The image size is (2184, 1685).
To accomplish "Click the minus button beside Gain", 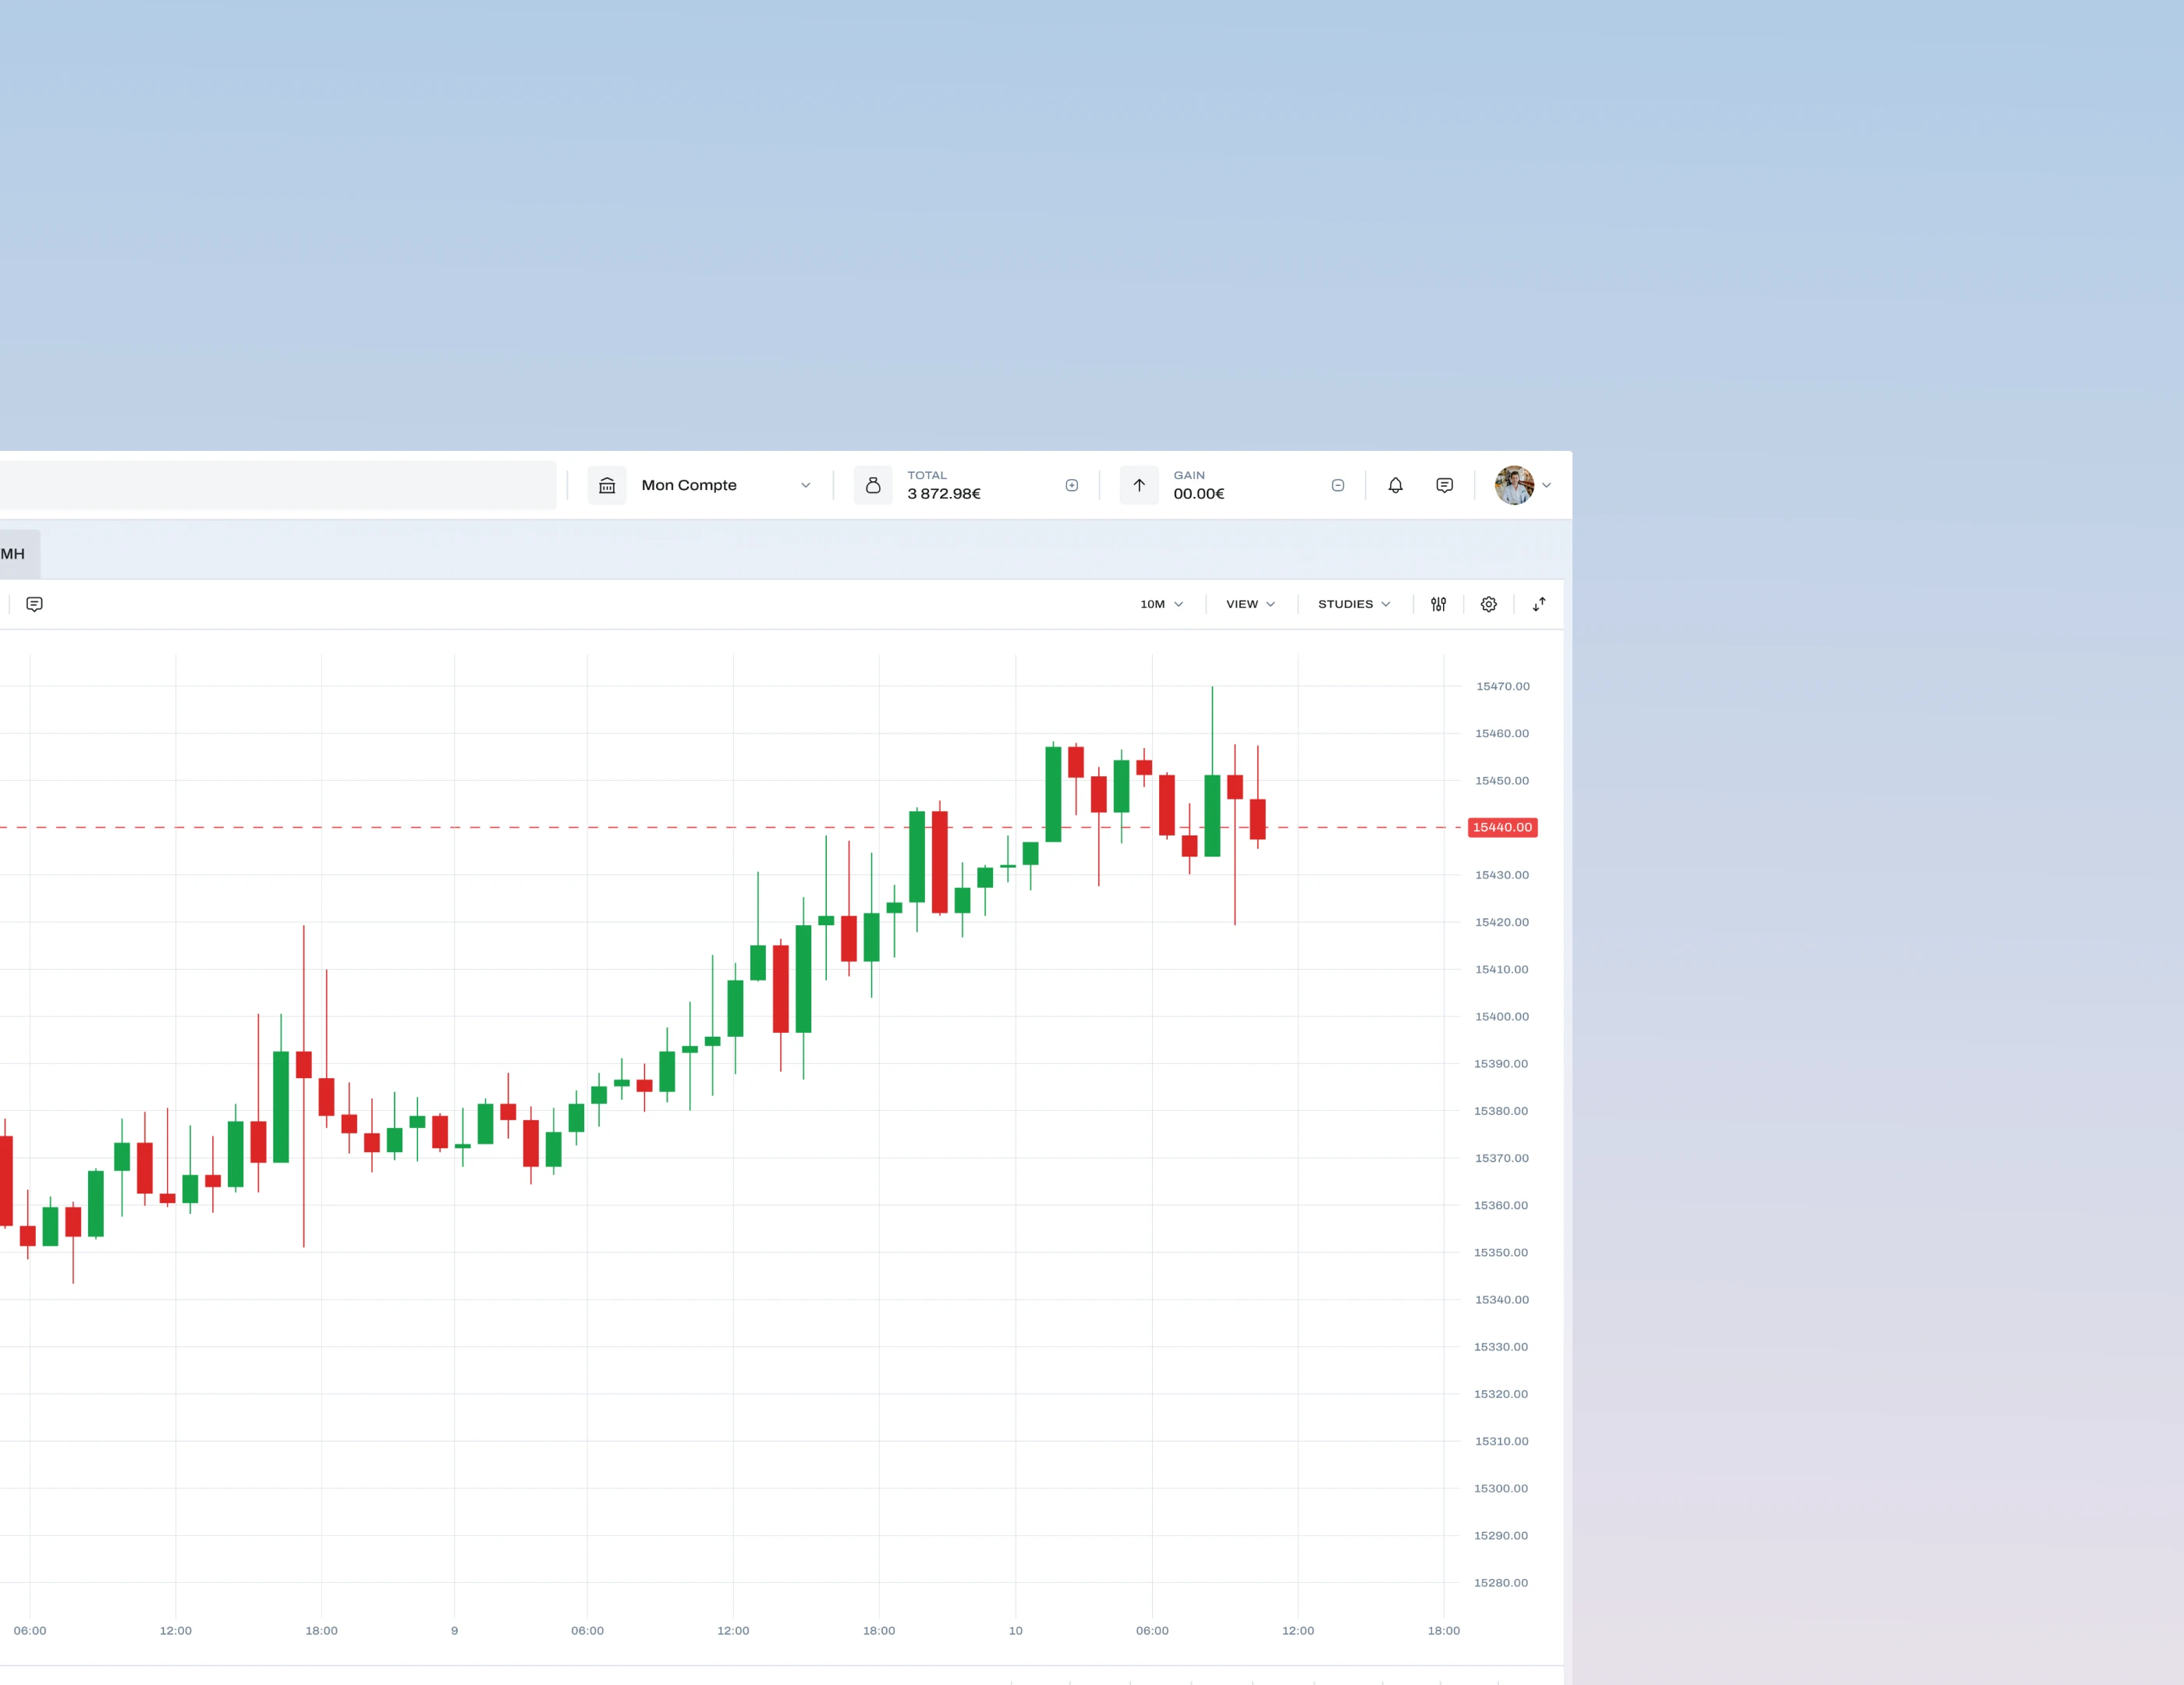I will pos(1337,485).
